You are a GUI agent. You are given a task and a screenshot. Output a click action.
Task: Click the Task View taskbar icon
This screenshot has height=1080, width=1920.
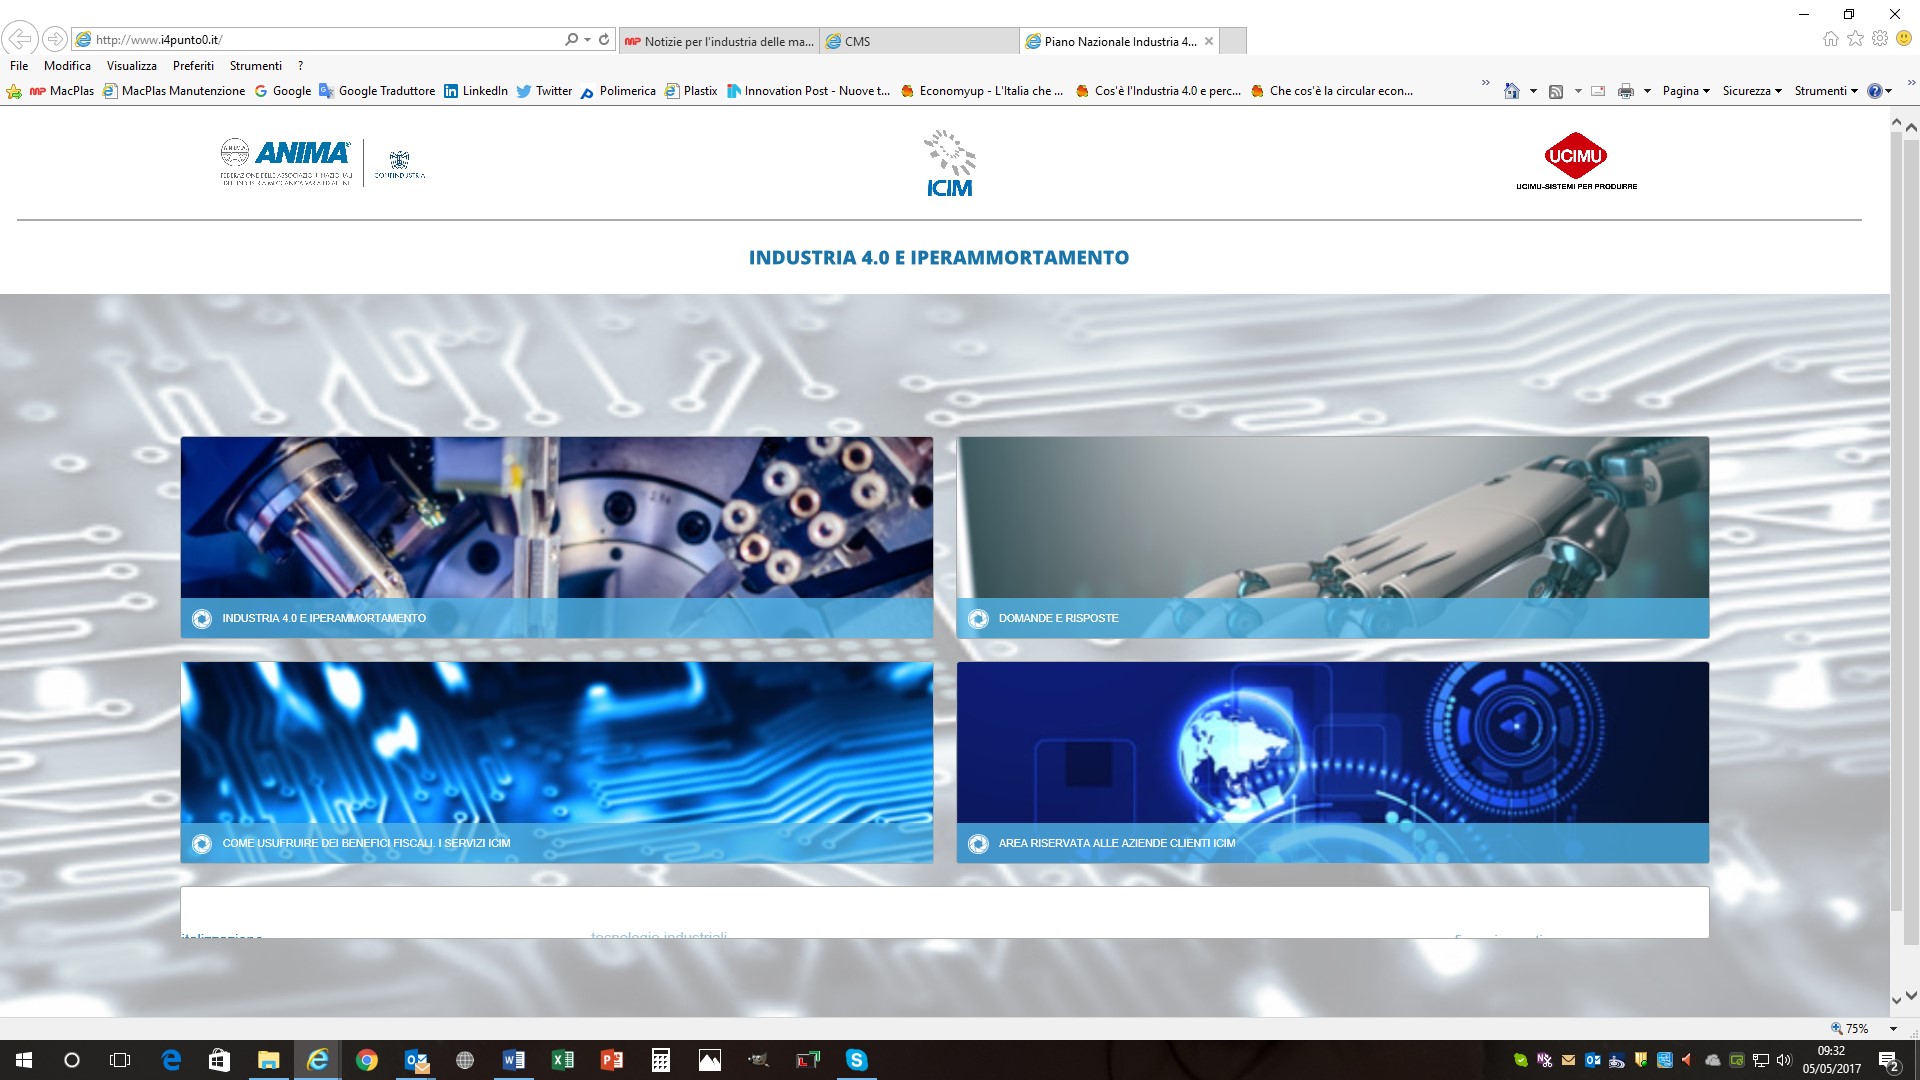click(x=120, y=1060)
